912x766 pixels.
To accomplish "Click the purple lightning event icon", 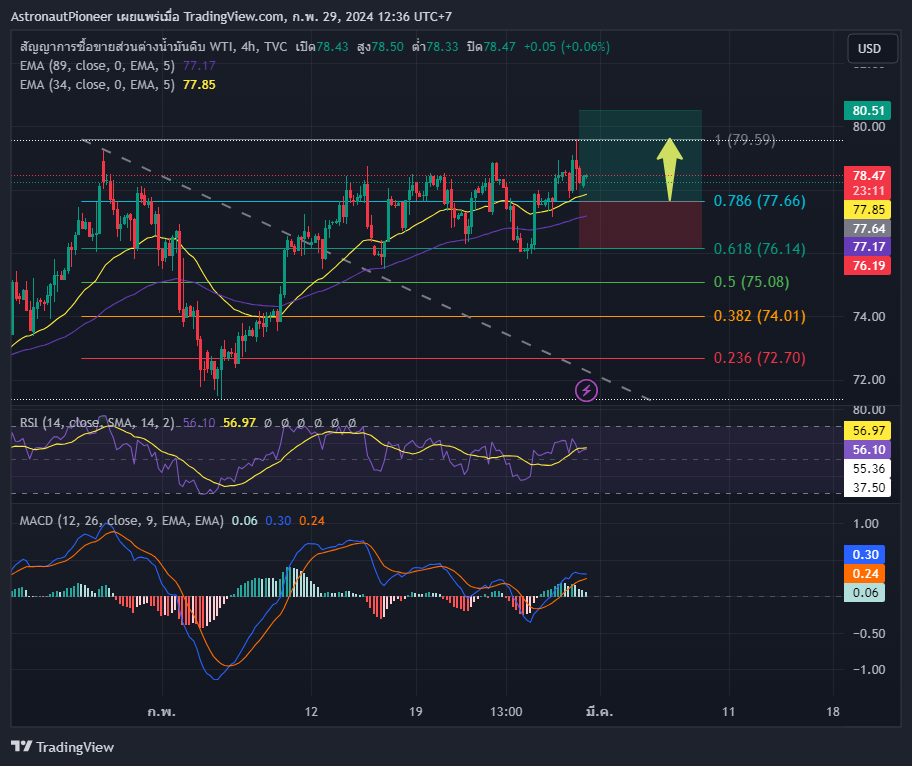I will [586, 390].
